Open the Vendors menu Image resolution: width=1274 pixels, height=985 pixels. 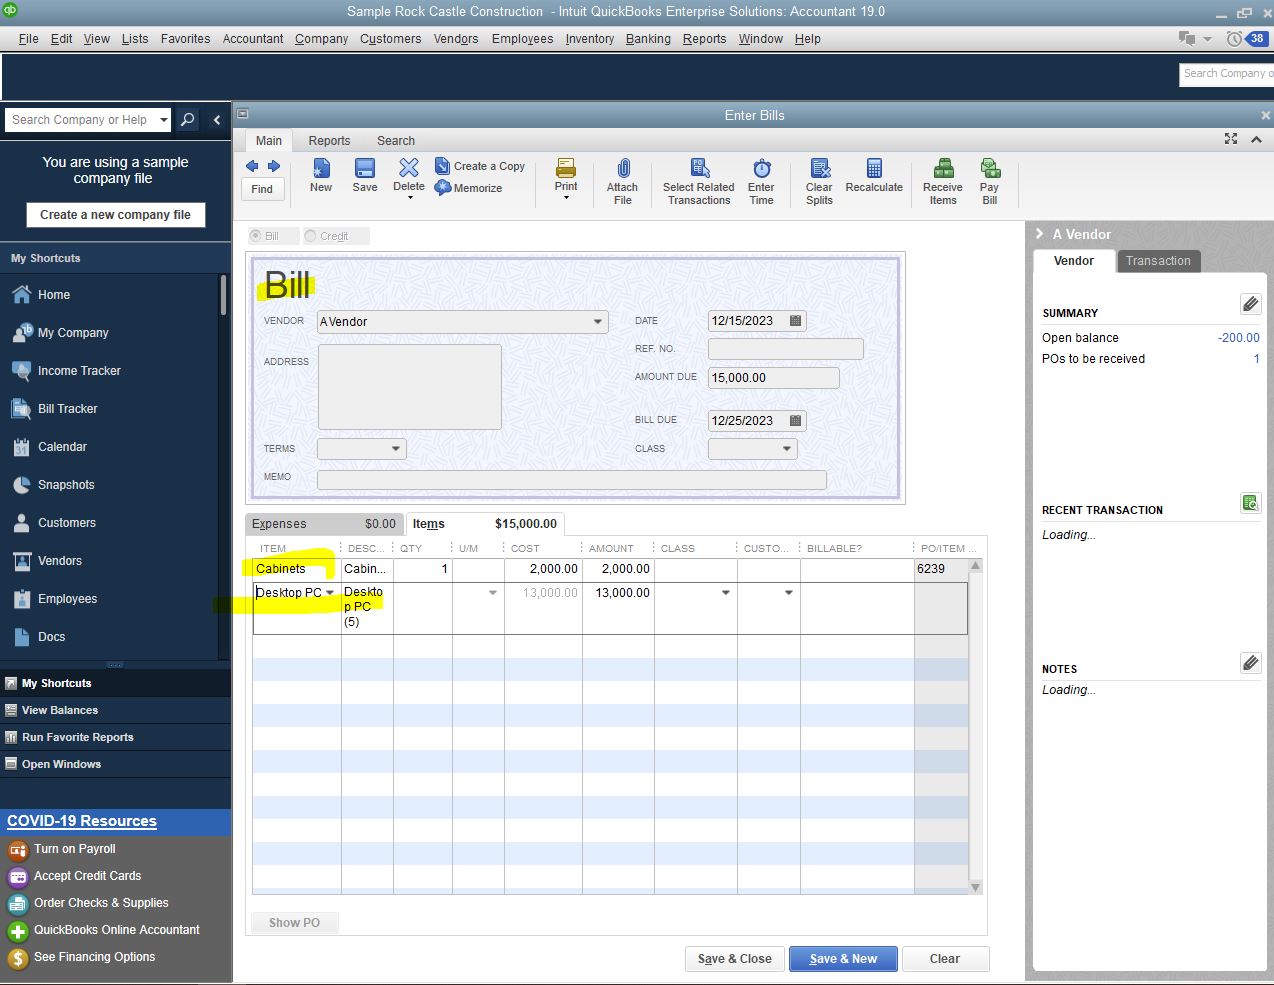456,39
